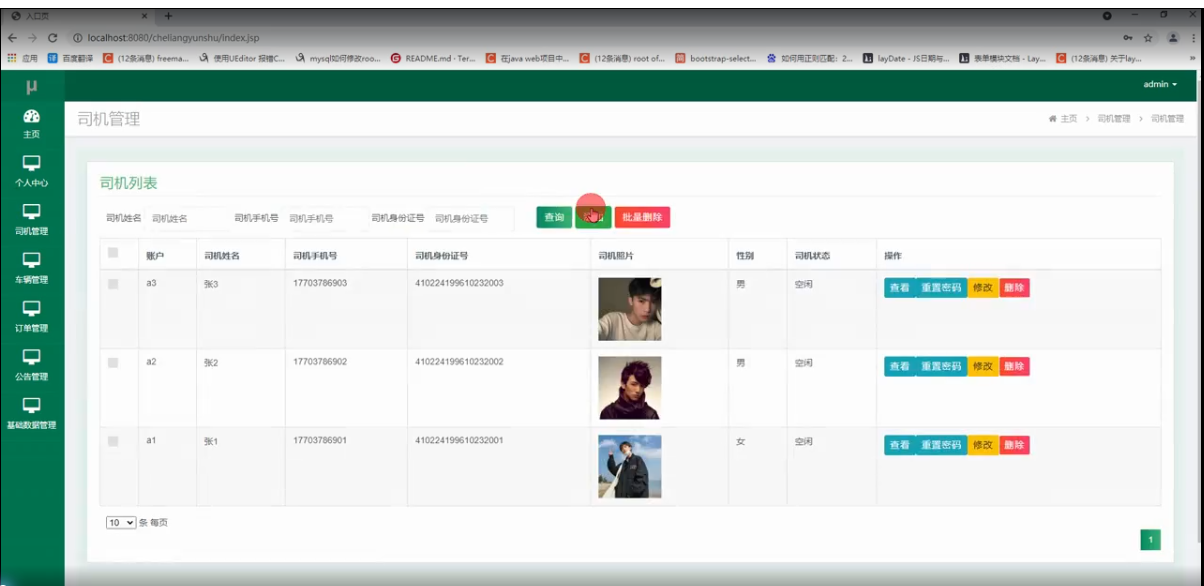Image resolution: width=1204 pixels, height=586 pixels.
Task: Click 重置密码 for driver 张1
Action: [941, 445]
